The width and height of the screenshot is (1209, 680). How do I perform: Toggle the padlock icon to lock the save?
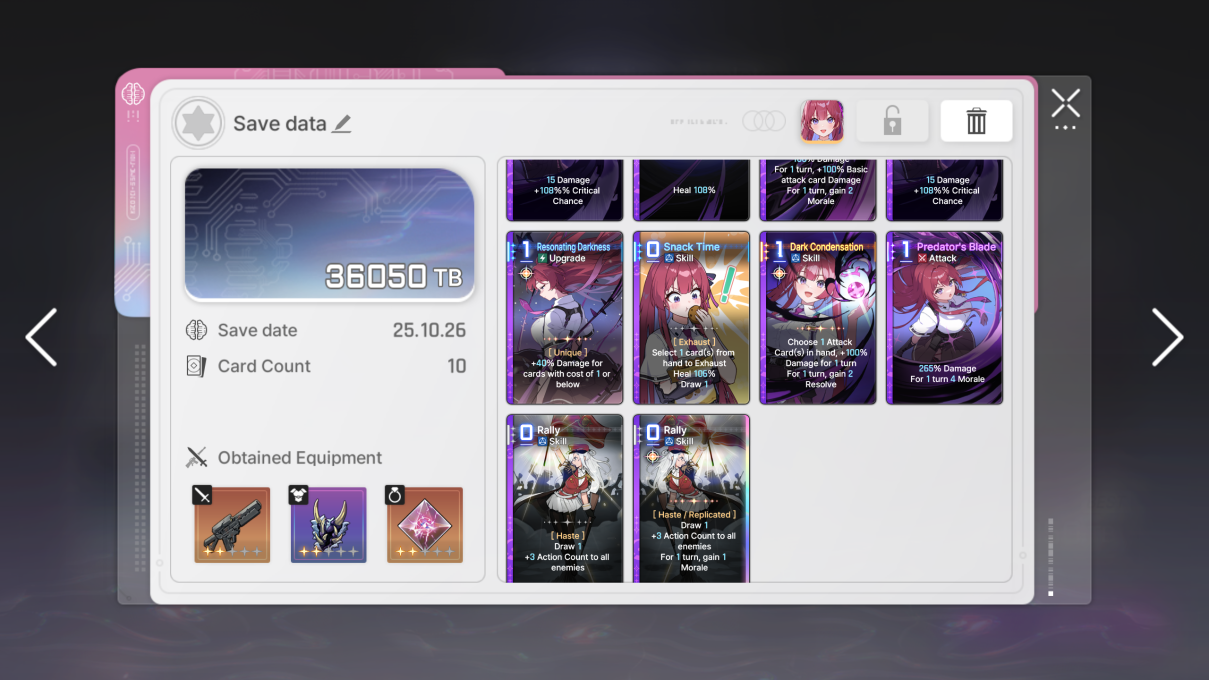(x=892, y=121)
